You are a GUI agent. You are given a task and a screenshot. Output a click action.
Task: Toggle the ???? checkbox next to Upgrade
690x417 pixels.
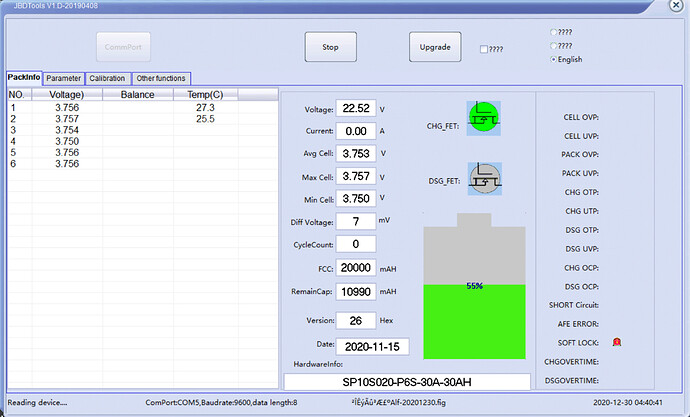(484, 49)
